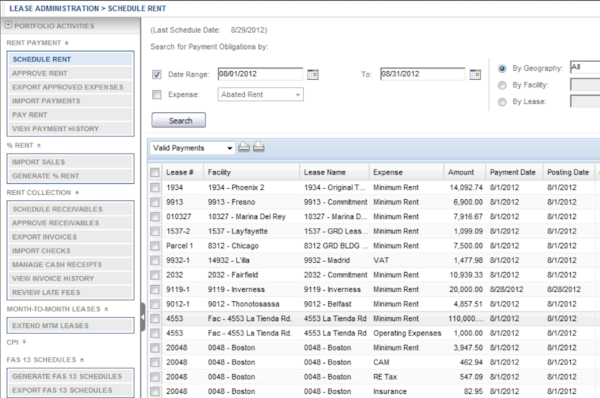Collapse the Month-to-Month Leases section
Image resolution: width=600 pixels, height=398 pixels.
(106, 309)
